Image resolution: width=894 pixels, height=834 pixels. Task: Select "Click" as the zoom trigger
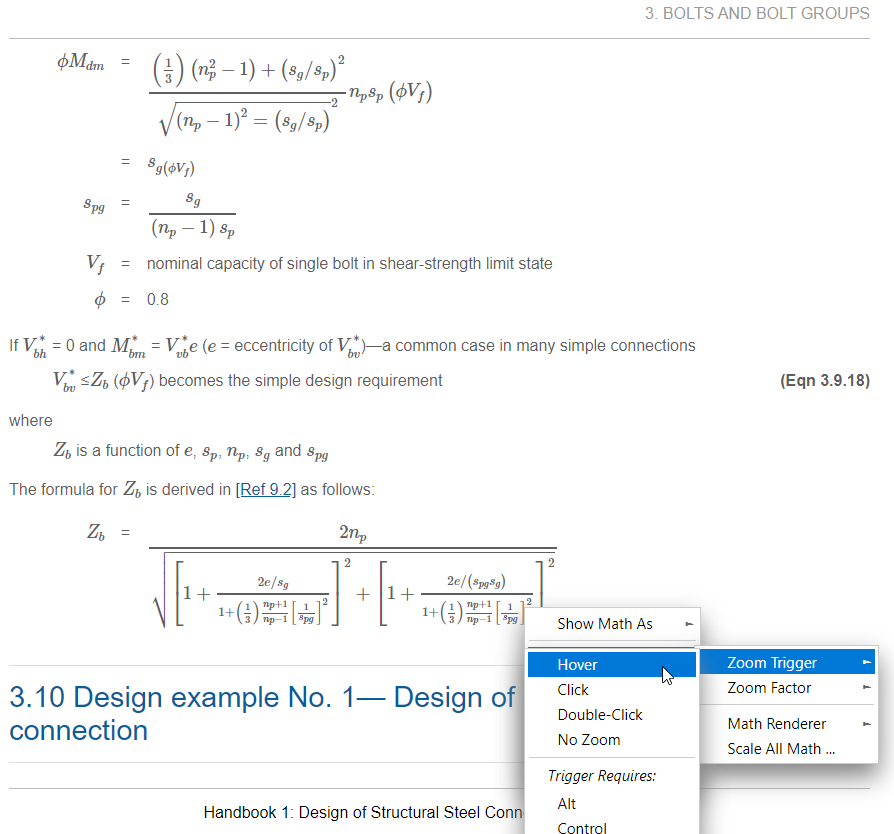pos(571,689)
